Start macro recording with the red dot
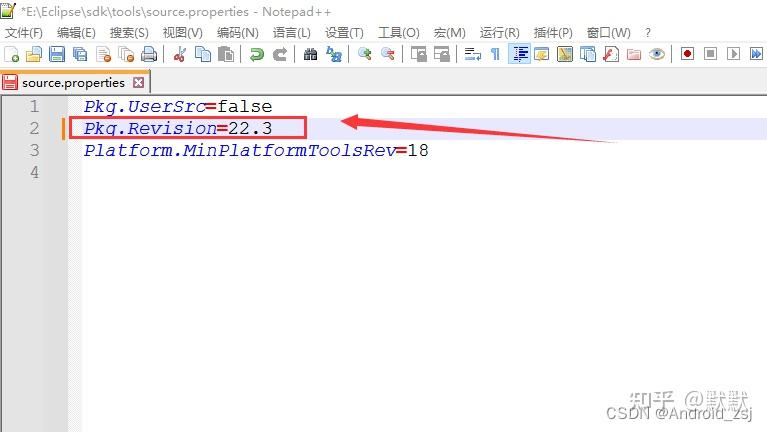The height and width of the screenshot is (432, 767). pyautogui.click(x=687, y=54)
